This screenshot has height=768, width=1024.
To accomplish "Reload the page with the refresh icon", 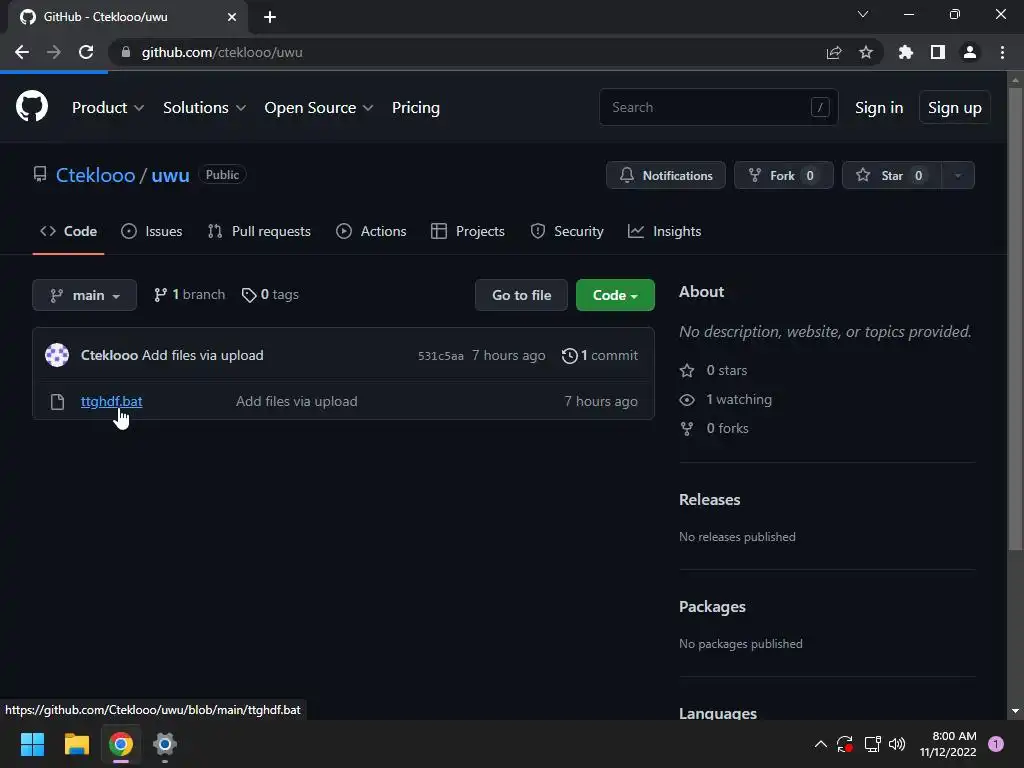I will pos(86,52).
